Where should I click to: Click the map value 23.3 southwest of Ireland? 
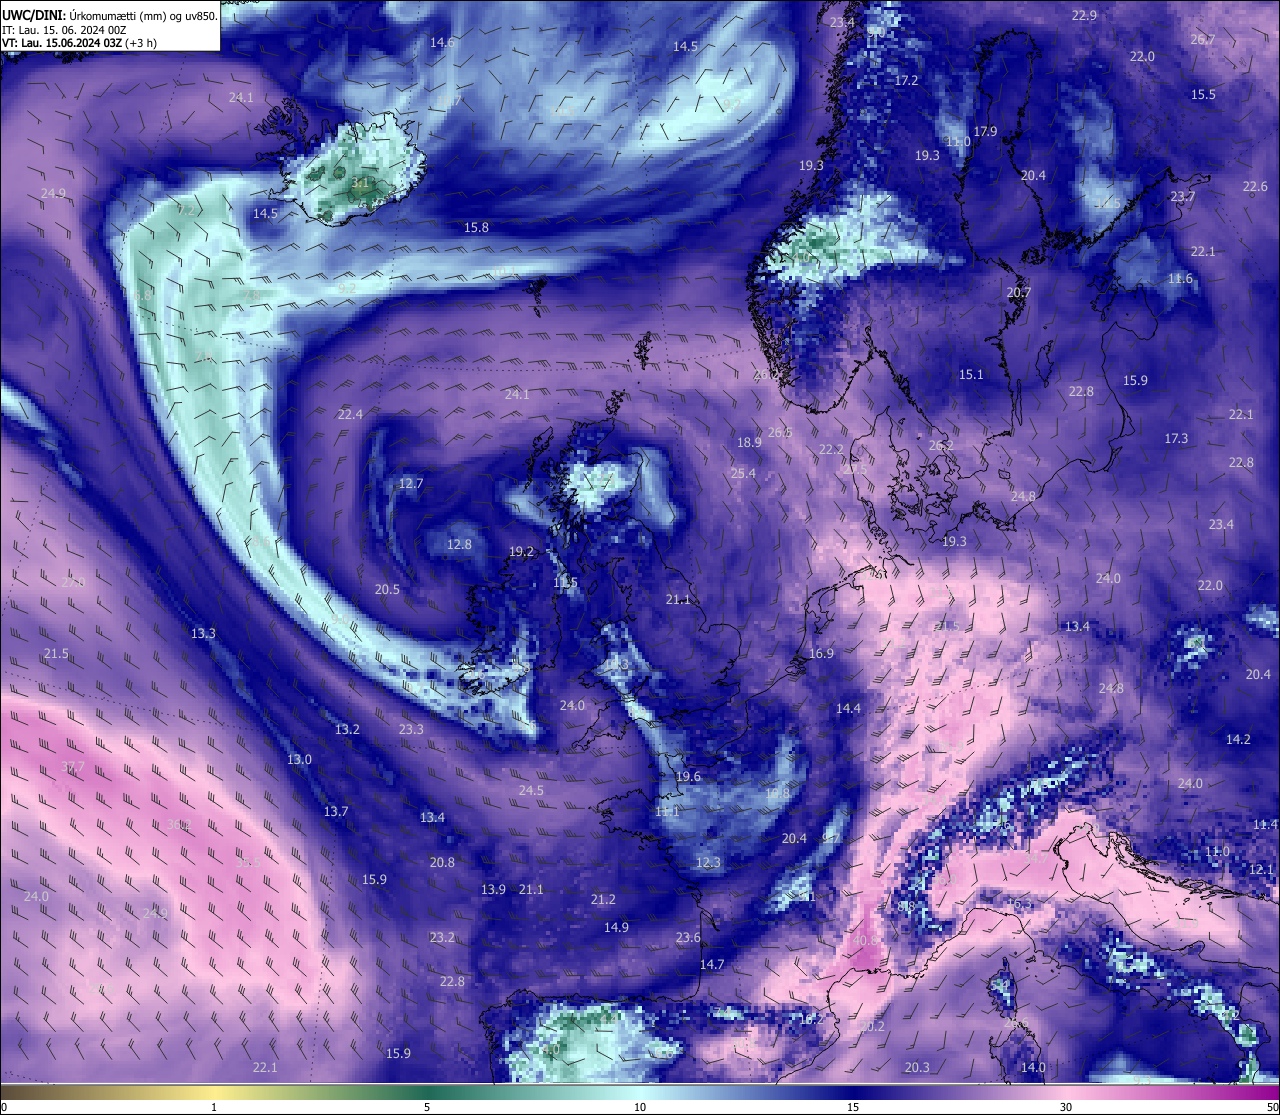[411, 729]
